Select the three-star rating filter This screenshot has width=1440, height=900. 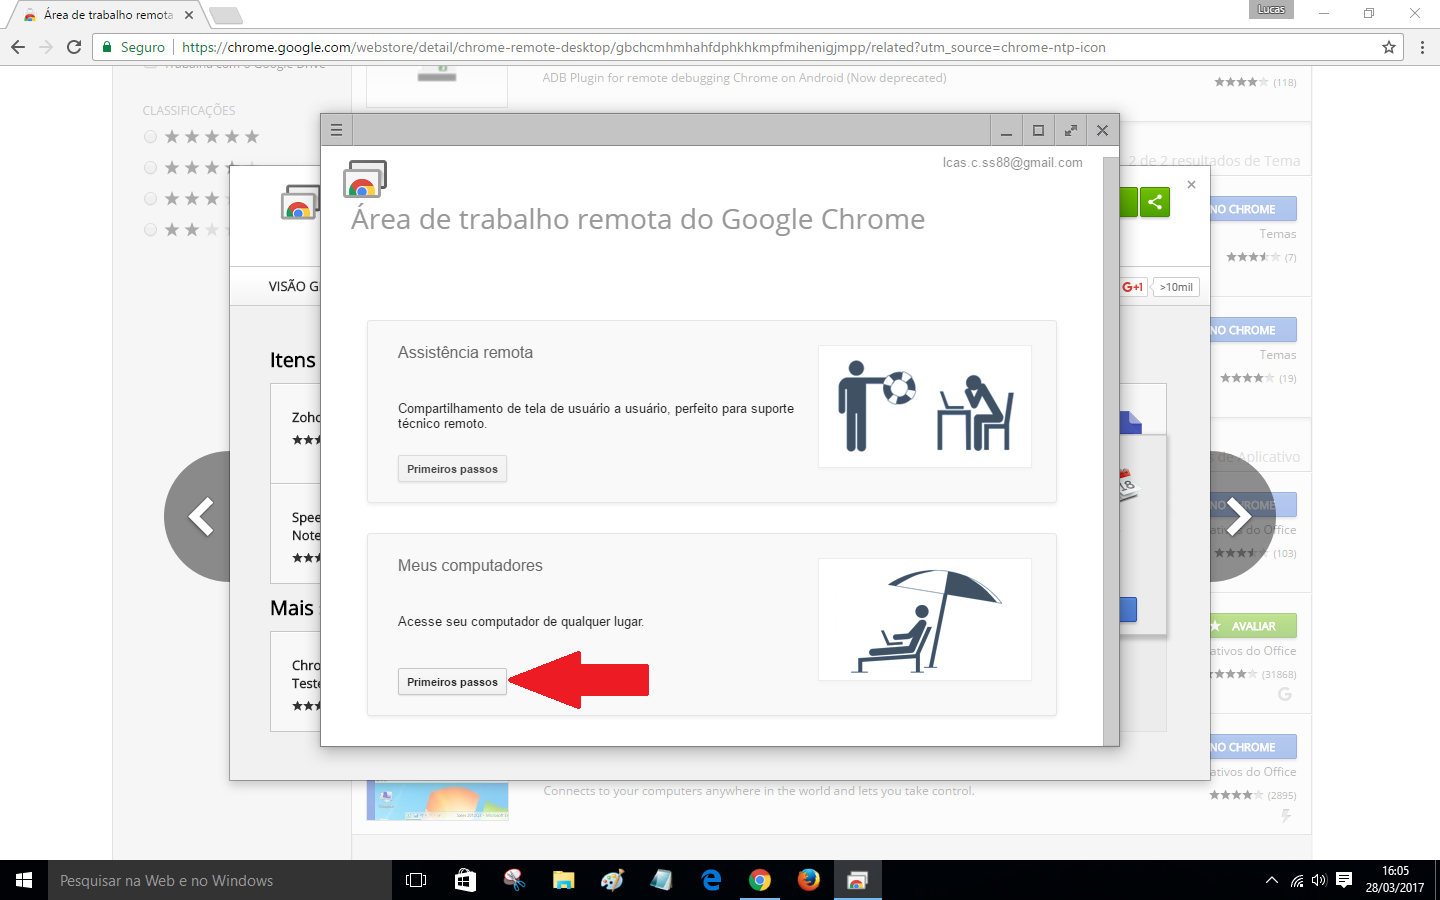[150, 199]
